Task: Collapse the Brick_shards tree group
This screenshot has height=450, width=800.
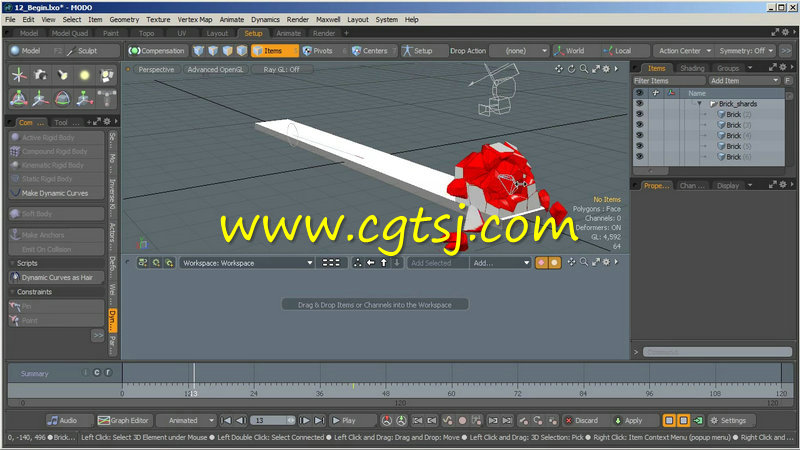Action: point(699,104)
